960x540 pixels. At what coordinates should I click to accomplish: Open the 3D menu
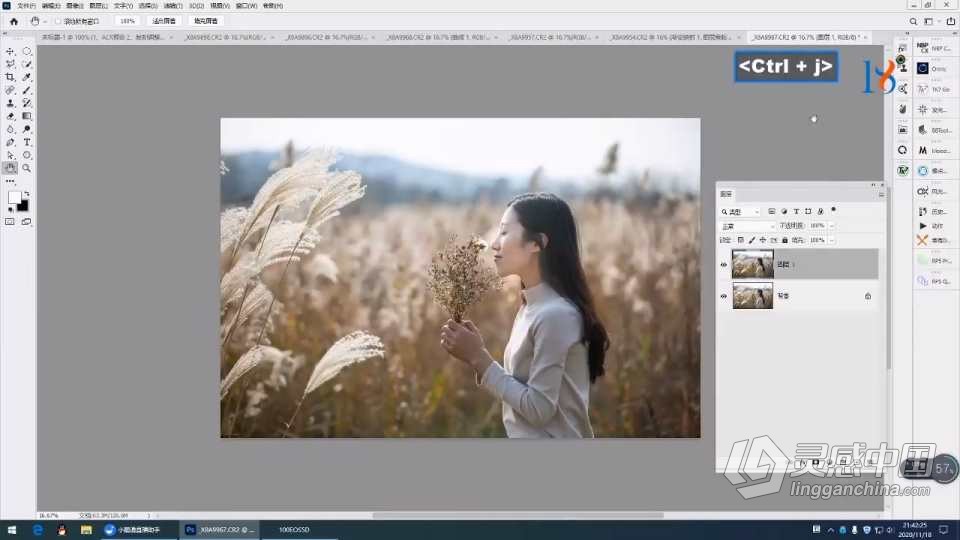[196, 6]
